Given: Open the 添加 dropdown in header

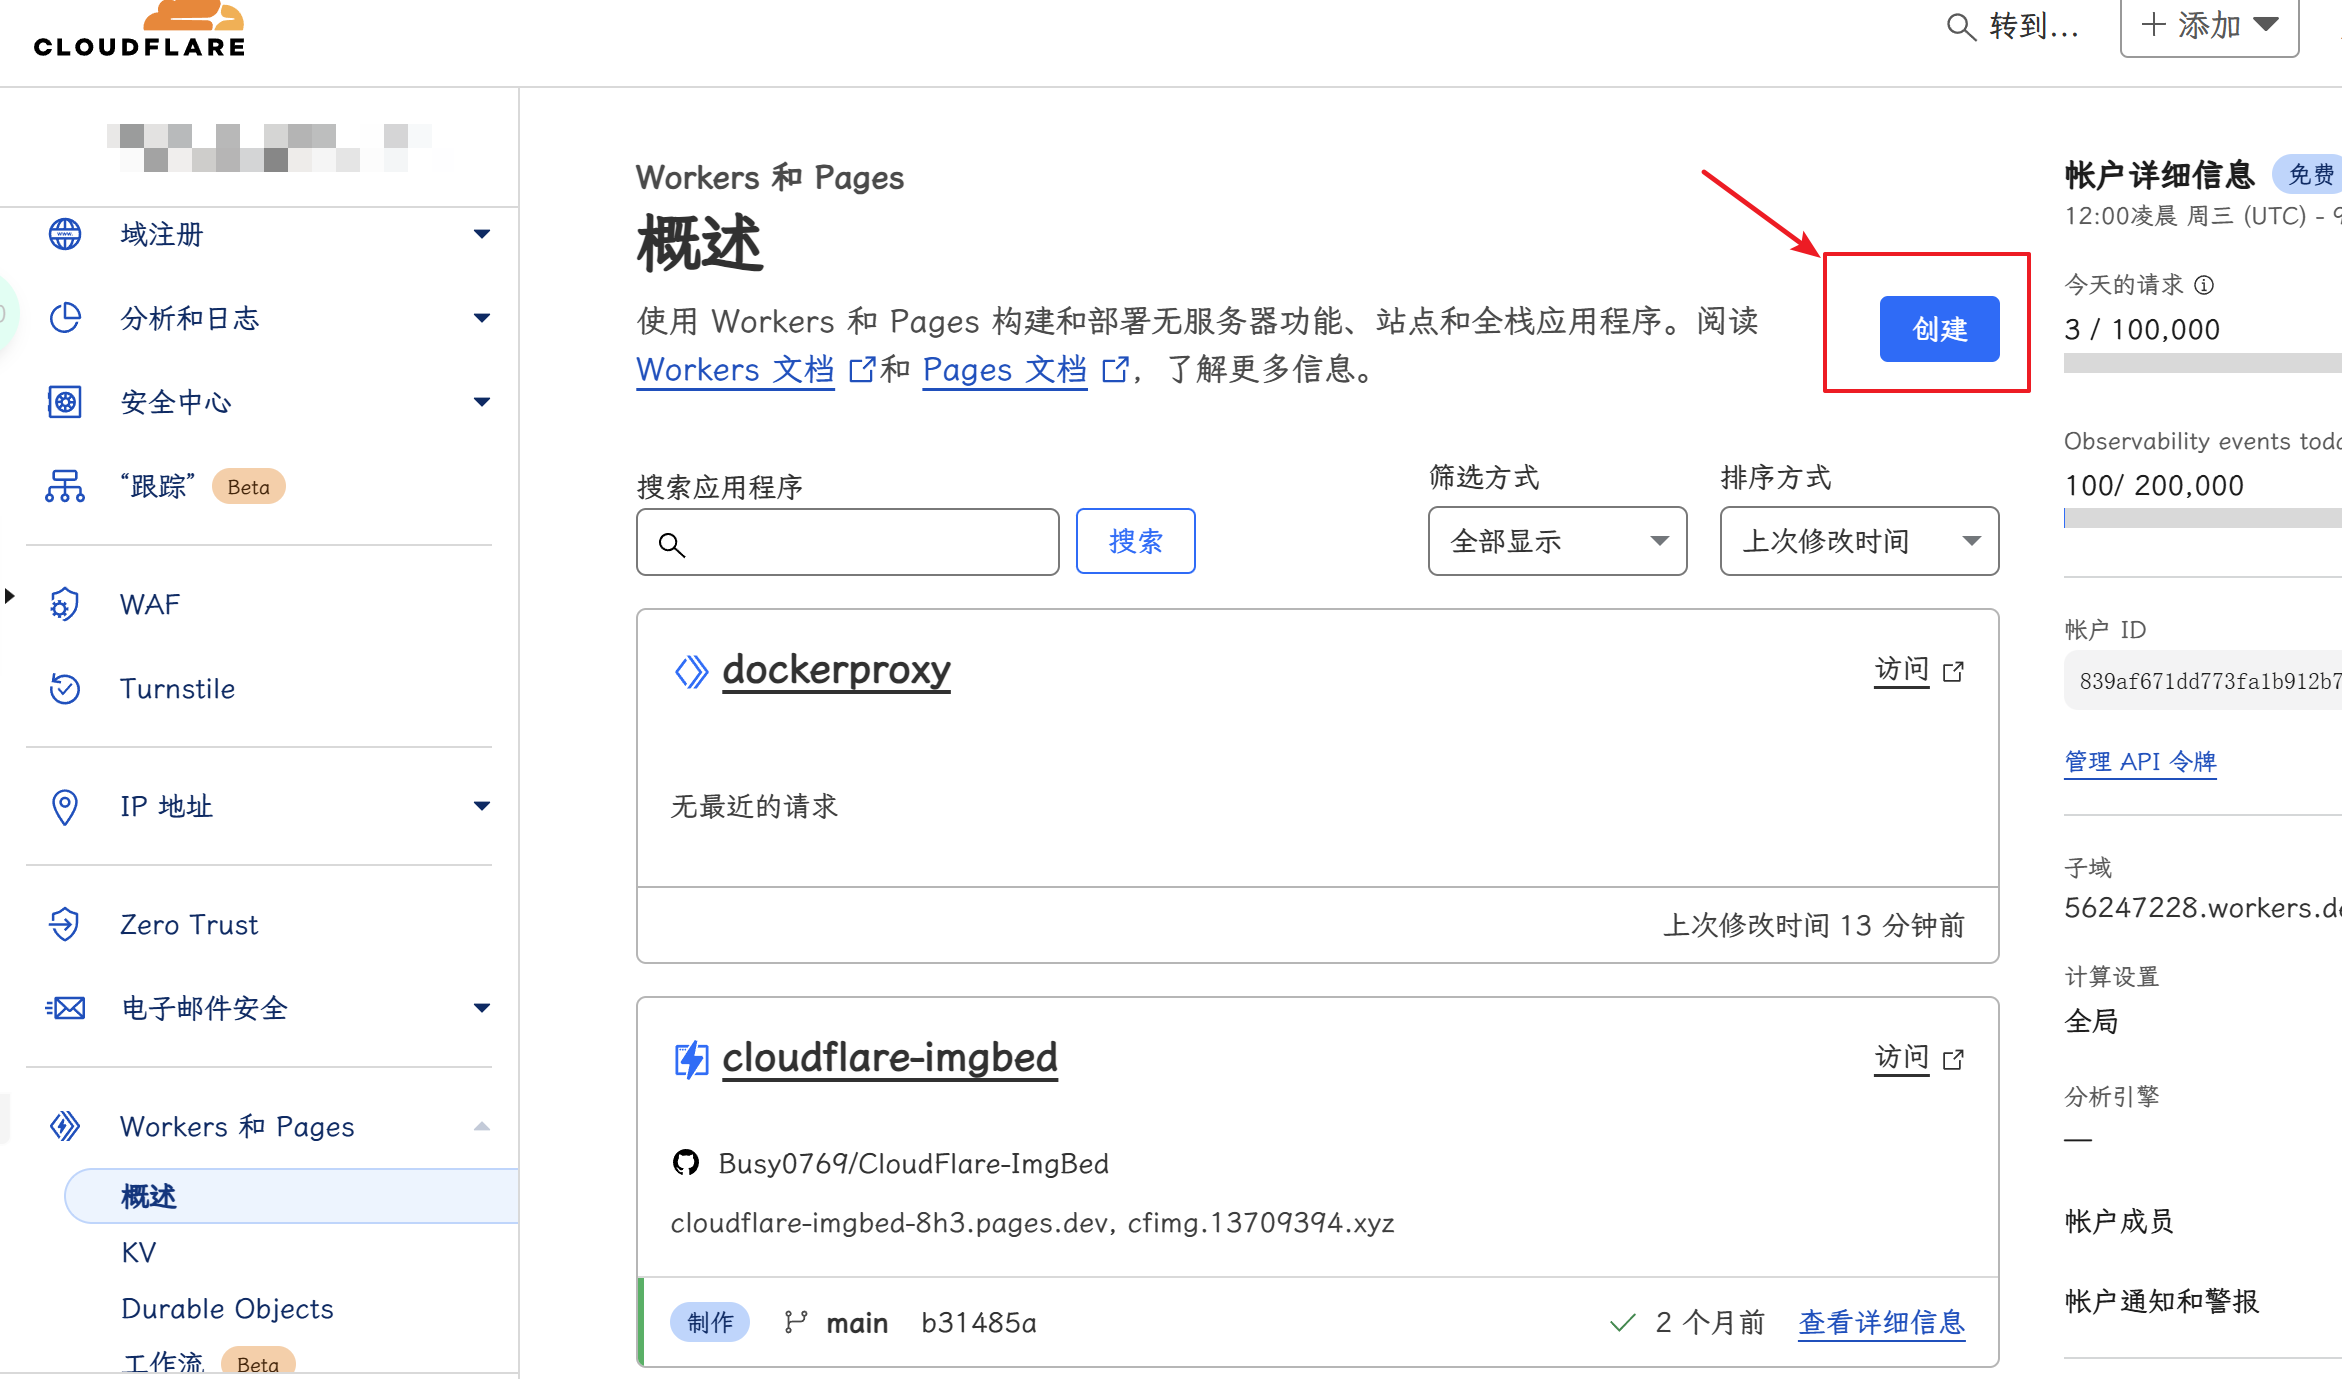Looking at the screenshot, I should (2209, 26).
